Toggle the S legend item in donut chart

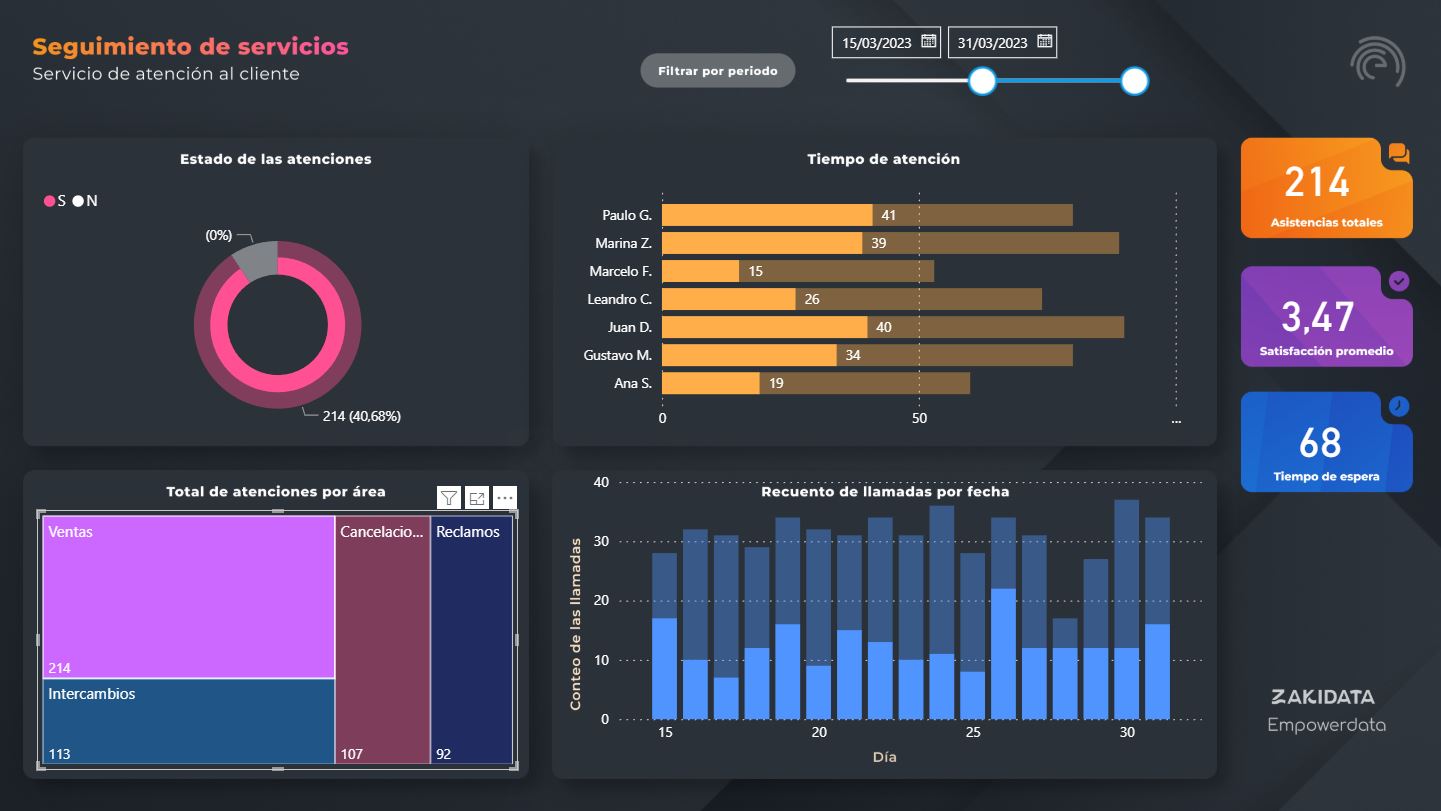click(55, 201)
